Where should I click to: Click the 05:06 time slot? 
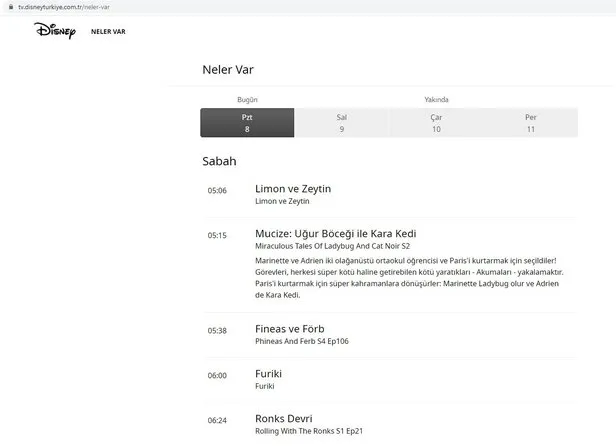point(217,190)
